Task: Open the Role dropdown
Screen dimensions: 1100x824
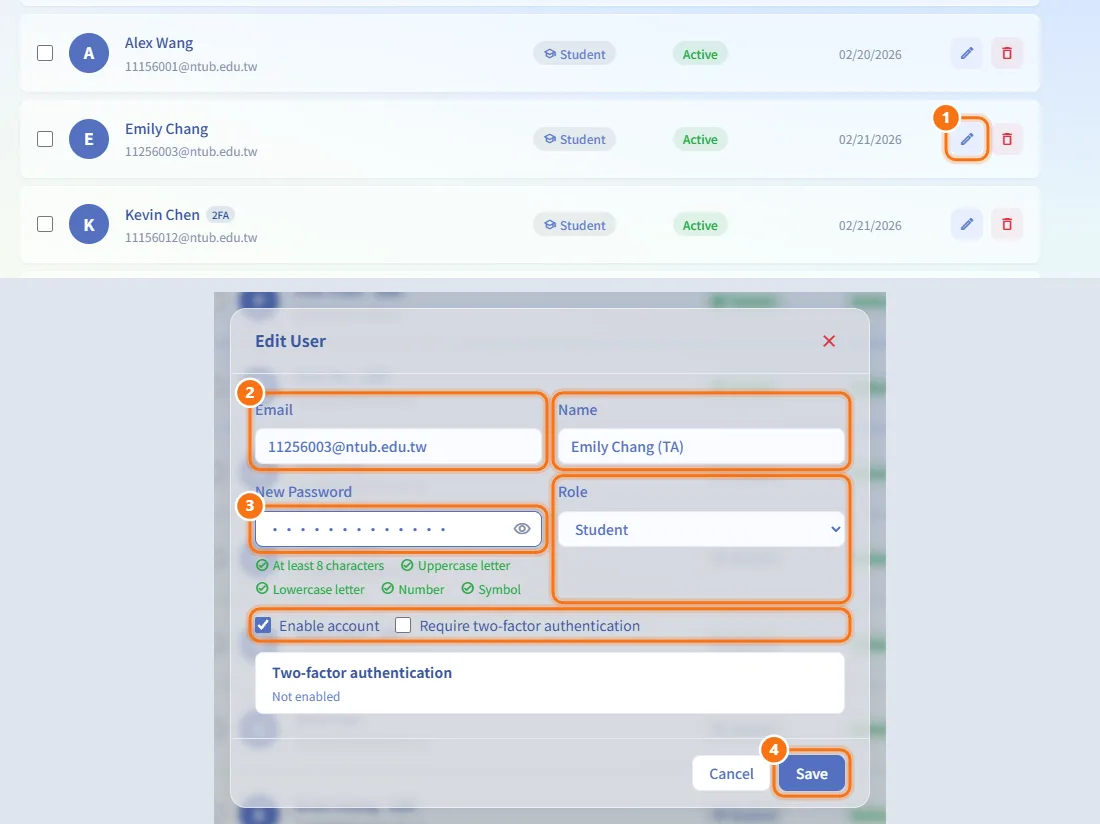Action: pyautogui.click(x=702, y=529)
